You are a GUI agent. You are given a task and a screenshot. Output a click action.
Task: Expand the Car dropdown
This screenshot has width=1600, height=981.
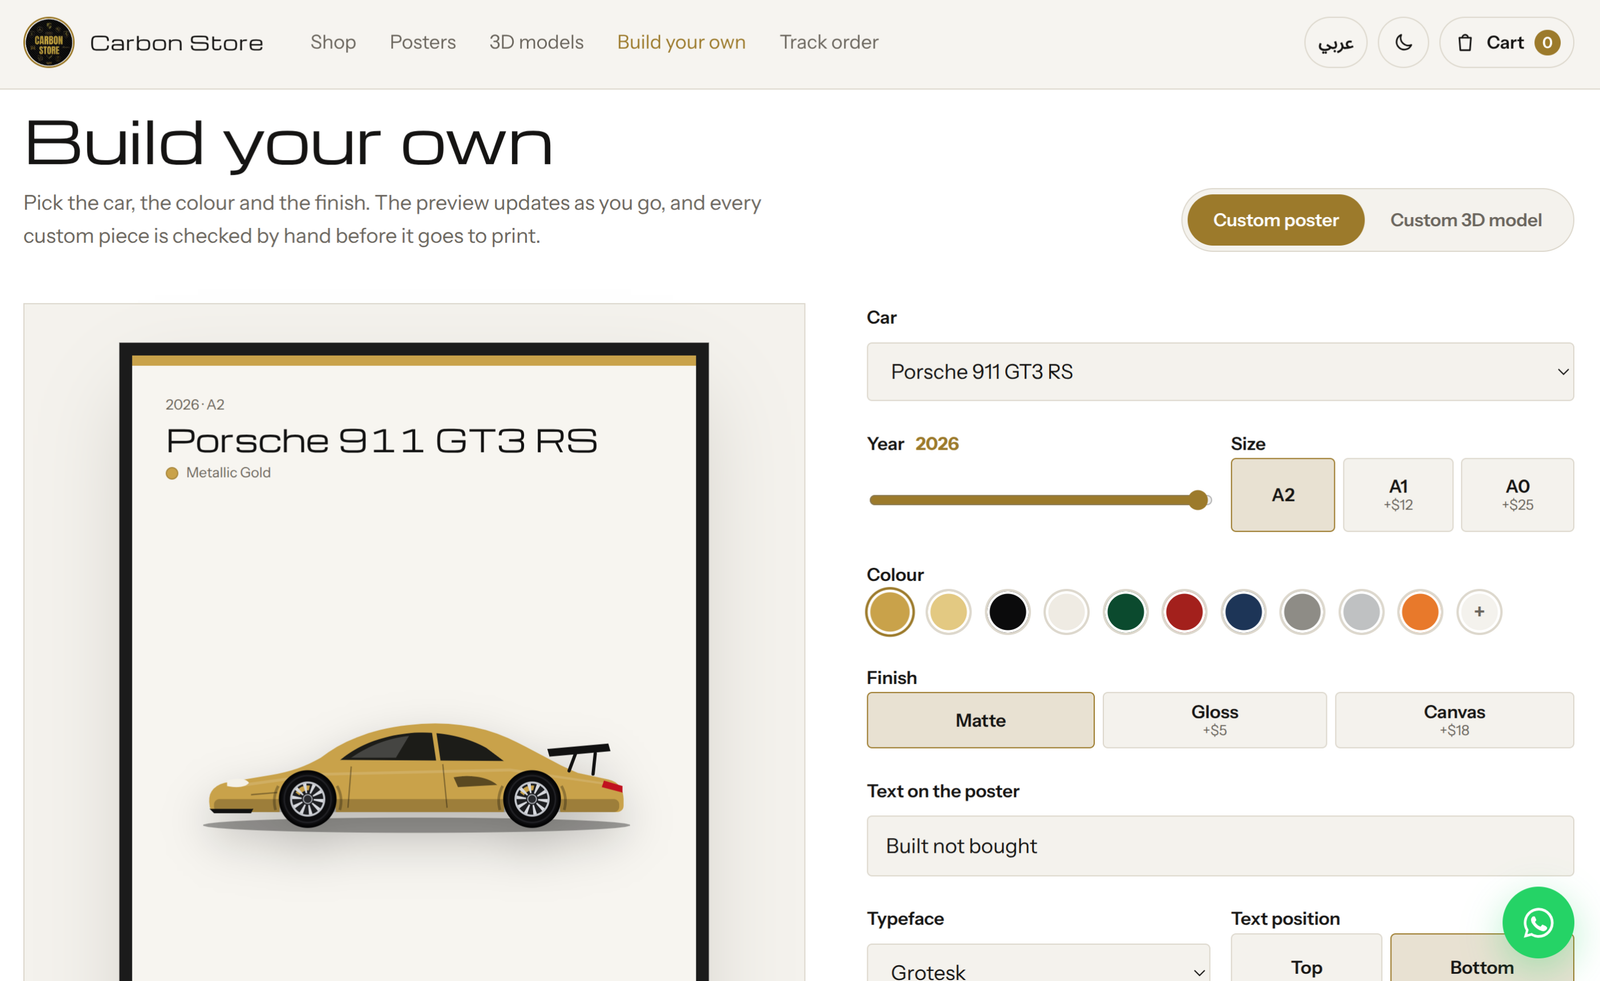1220,372
